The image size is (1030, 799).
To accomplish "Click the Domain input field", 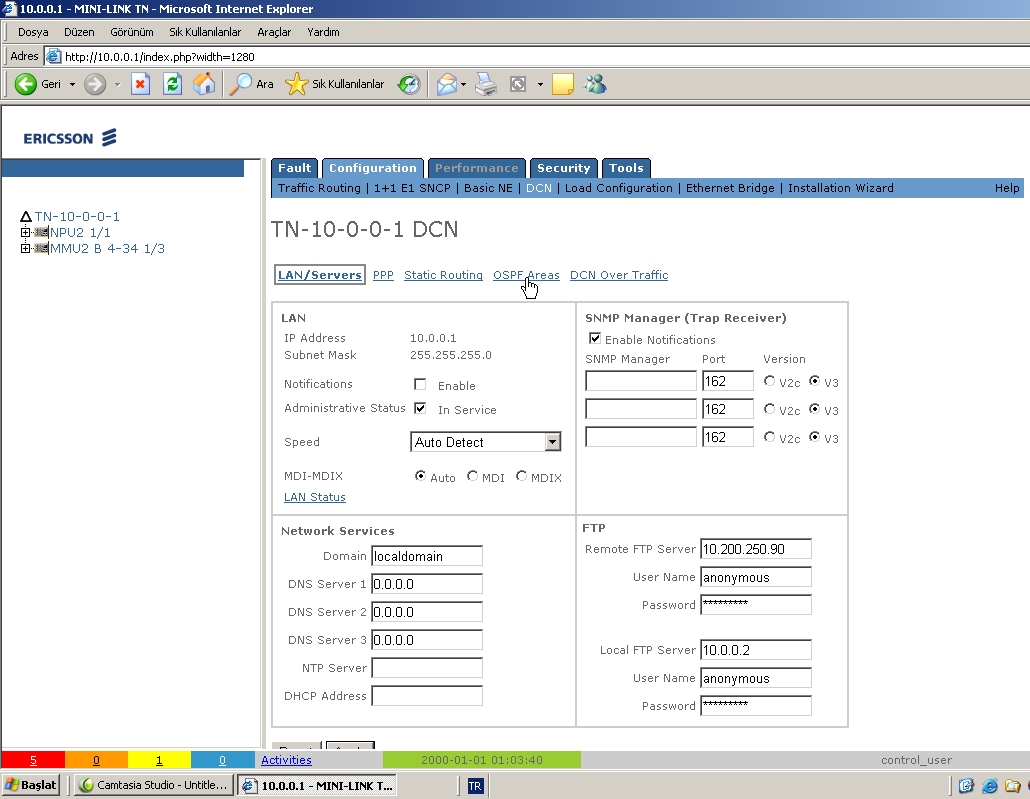I will 427,556.
